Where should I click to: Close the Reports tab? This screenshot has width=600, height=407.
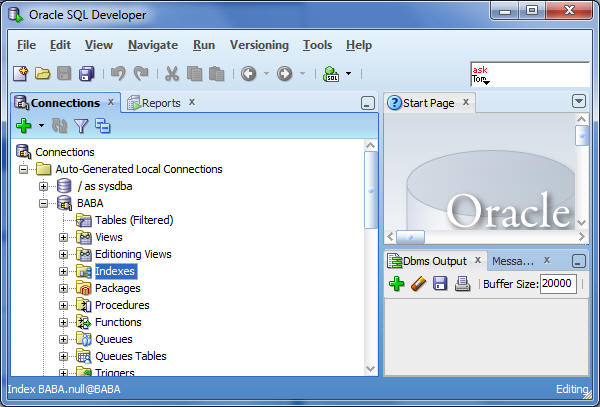tap(192, 102)
